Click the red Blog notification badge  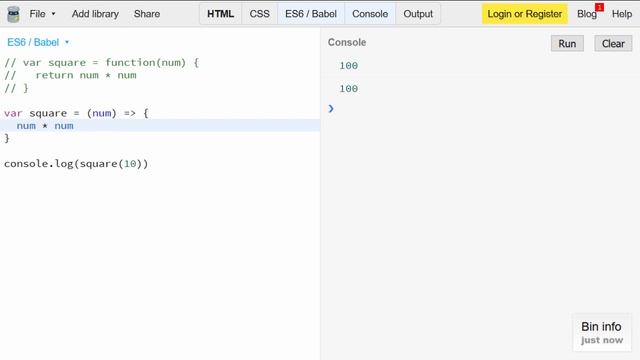point(599,7)
